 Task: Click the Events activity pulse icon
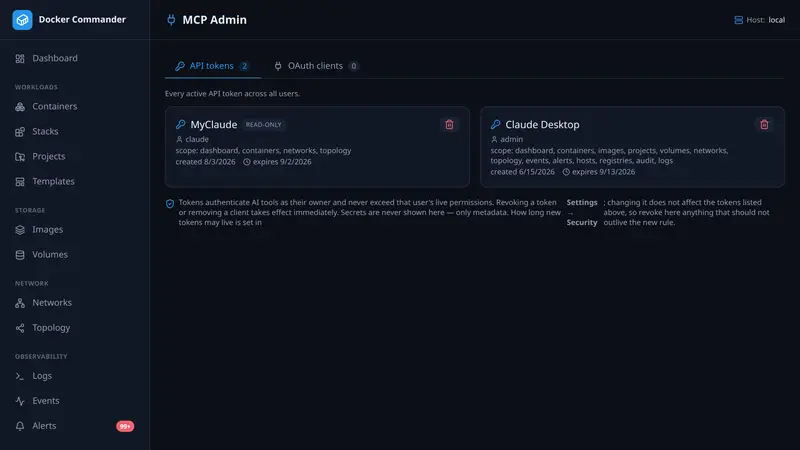pos(20,401)
